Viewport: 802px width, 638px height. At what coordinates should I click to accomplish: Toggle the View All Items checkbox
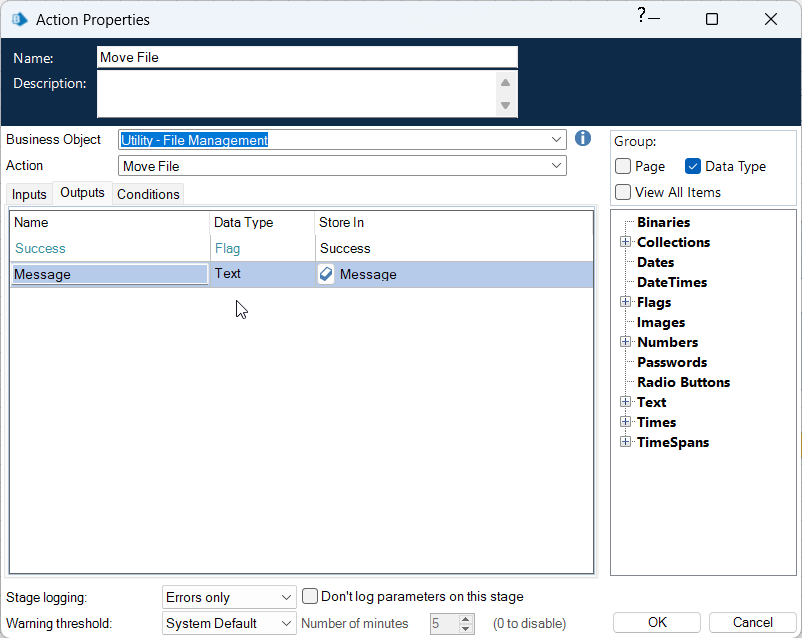623,192
